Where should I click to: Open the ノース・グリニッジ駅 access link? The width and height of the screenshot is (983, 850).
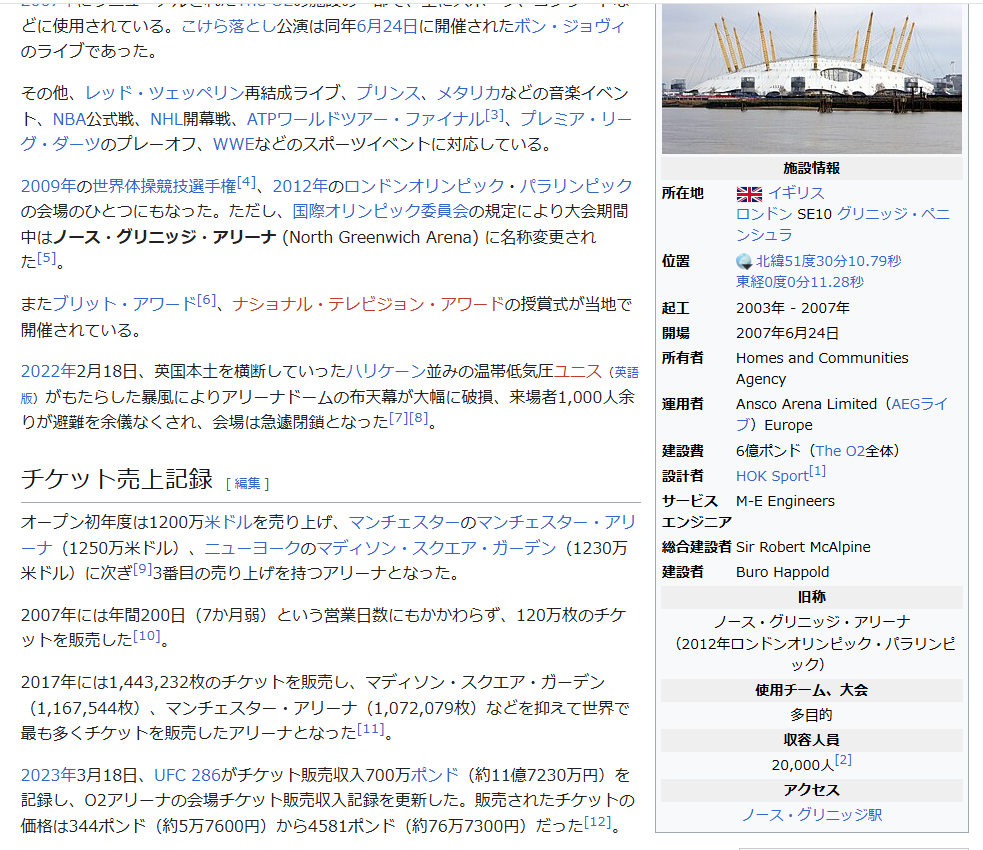[811, 814]
